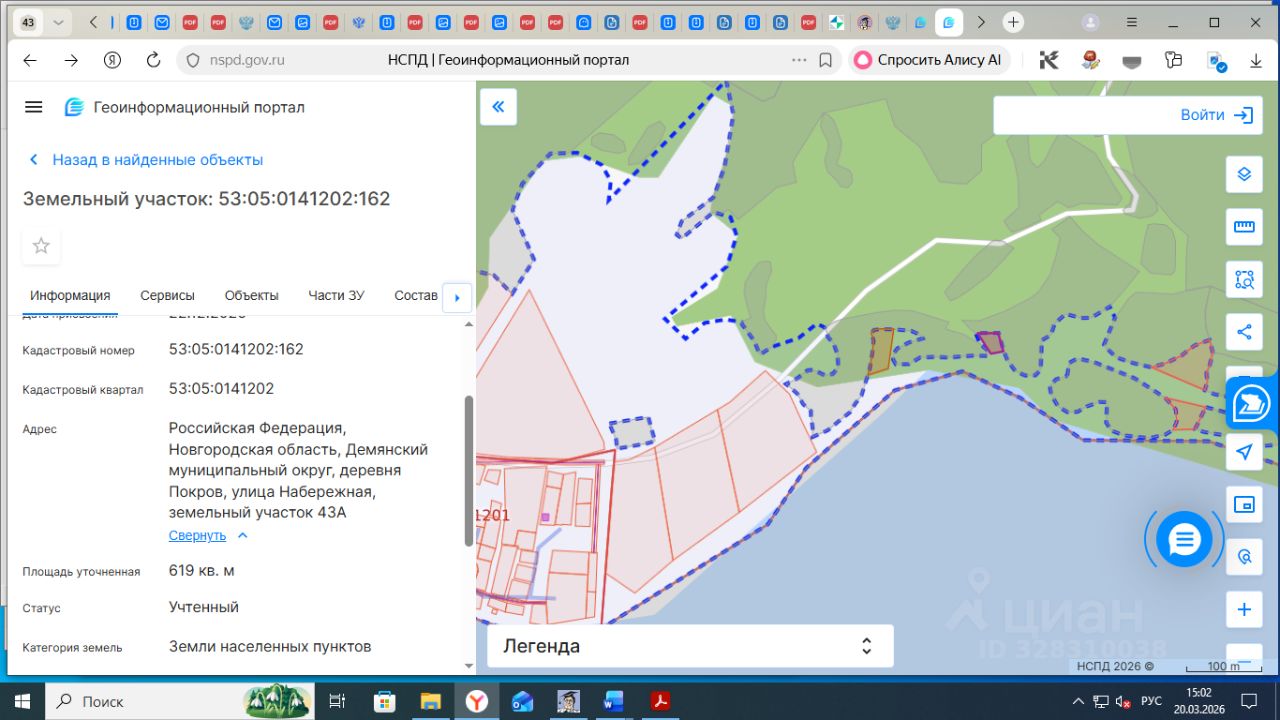Screen dimensions: 1280x720
Task: Click the status value Учтенный
Action: click(x=204, y=607)
